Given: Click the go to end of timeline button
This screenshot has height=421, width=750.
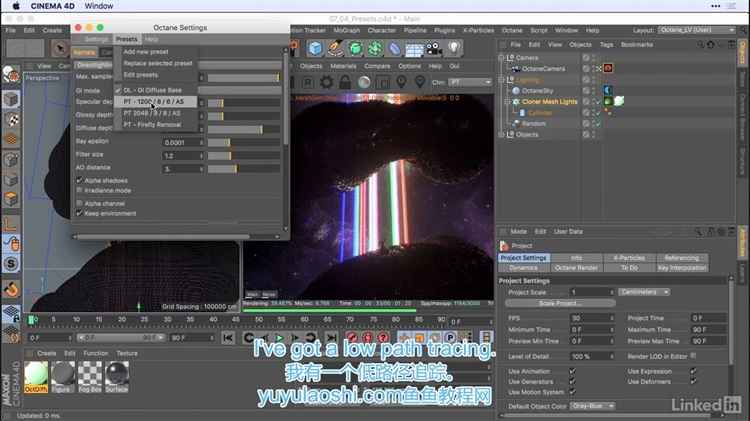Looking at the screenshot, I should click(331, 338).
